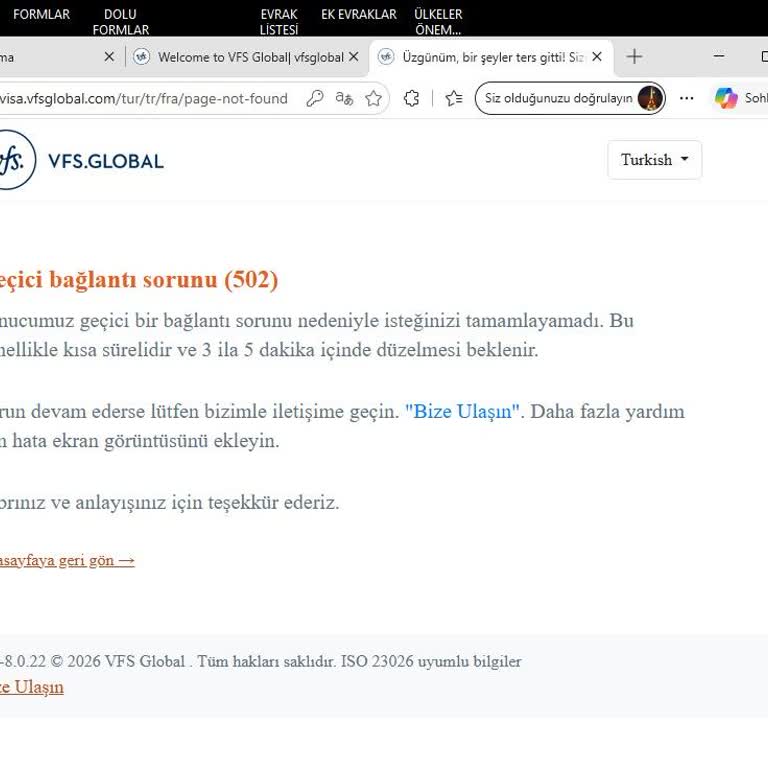Minimize the browser window
Viewport: 768px width, 768px height.
719,56
